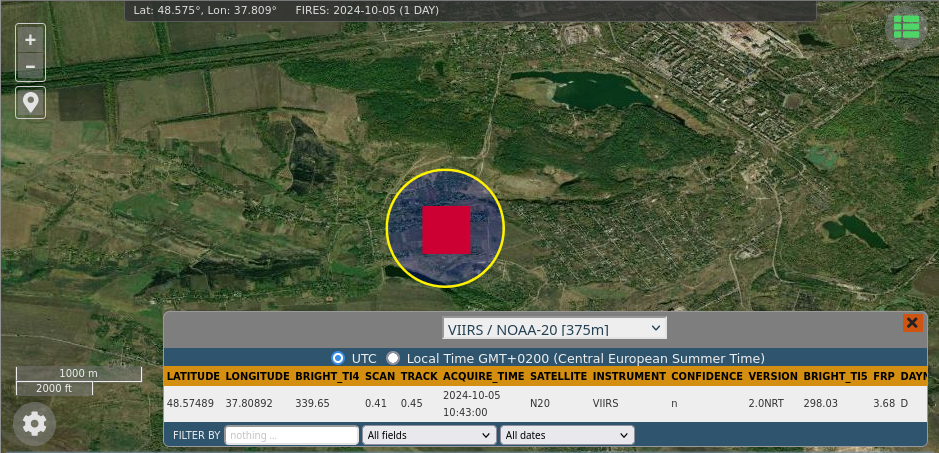Sort by LATITUDE column header

pyautogui.click(x=193, y=377)
